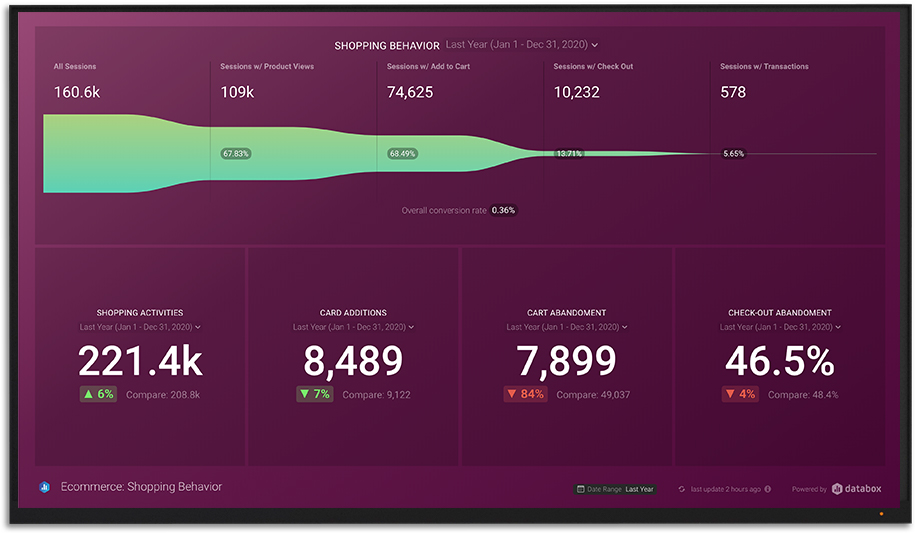Viewport: 915px width, 533px height.
Task: Click the 8,489 Card Additions value
Action: [353, 361]
